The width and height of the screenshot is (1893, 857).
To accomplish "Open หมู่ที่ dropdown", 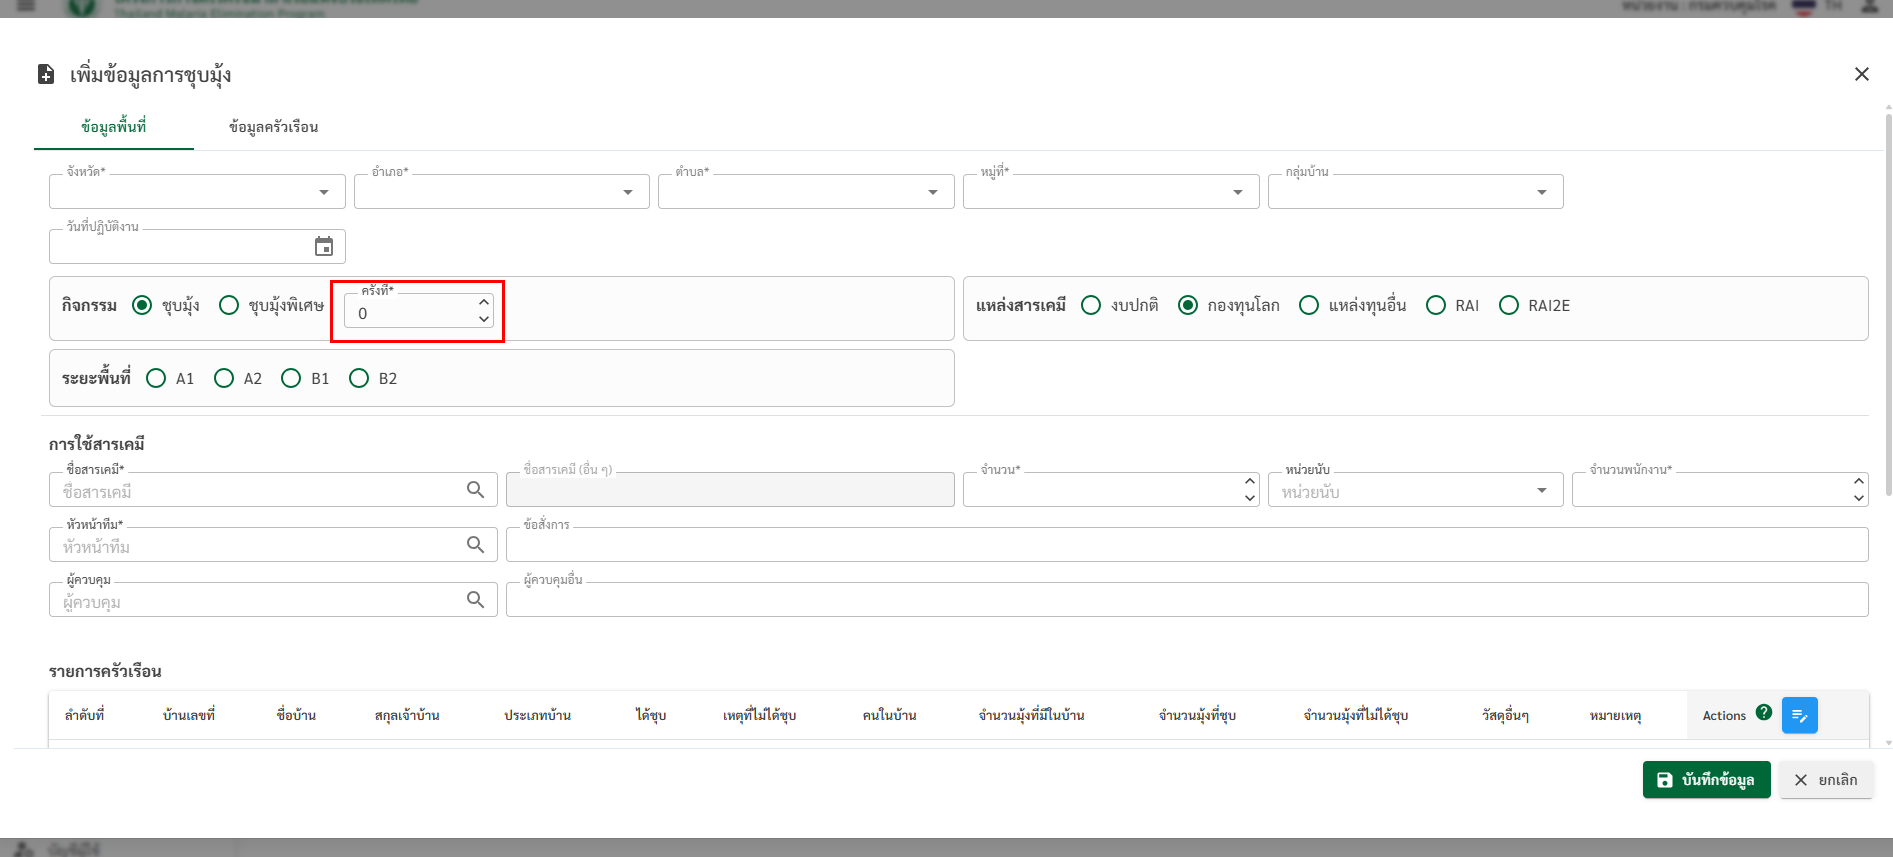I will [1111, 191].
